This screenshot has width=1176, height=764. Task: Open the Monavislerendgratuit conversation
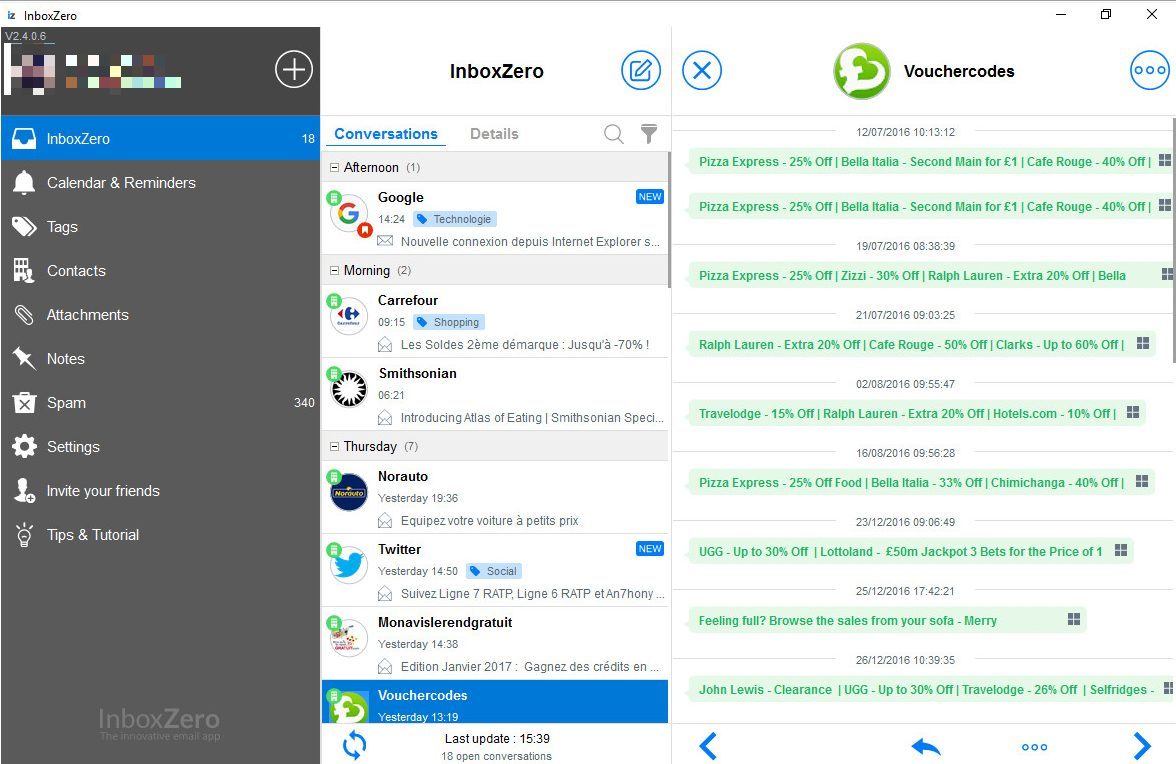coord(495,643)
